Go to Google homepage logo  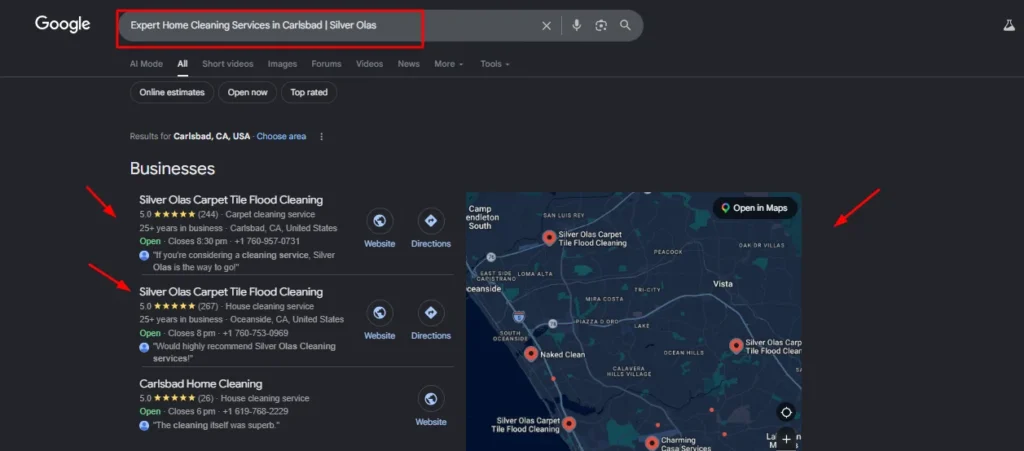[63, 25]
